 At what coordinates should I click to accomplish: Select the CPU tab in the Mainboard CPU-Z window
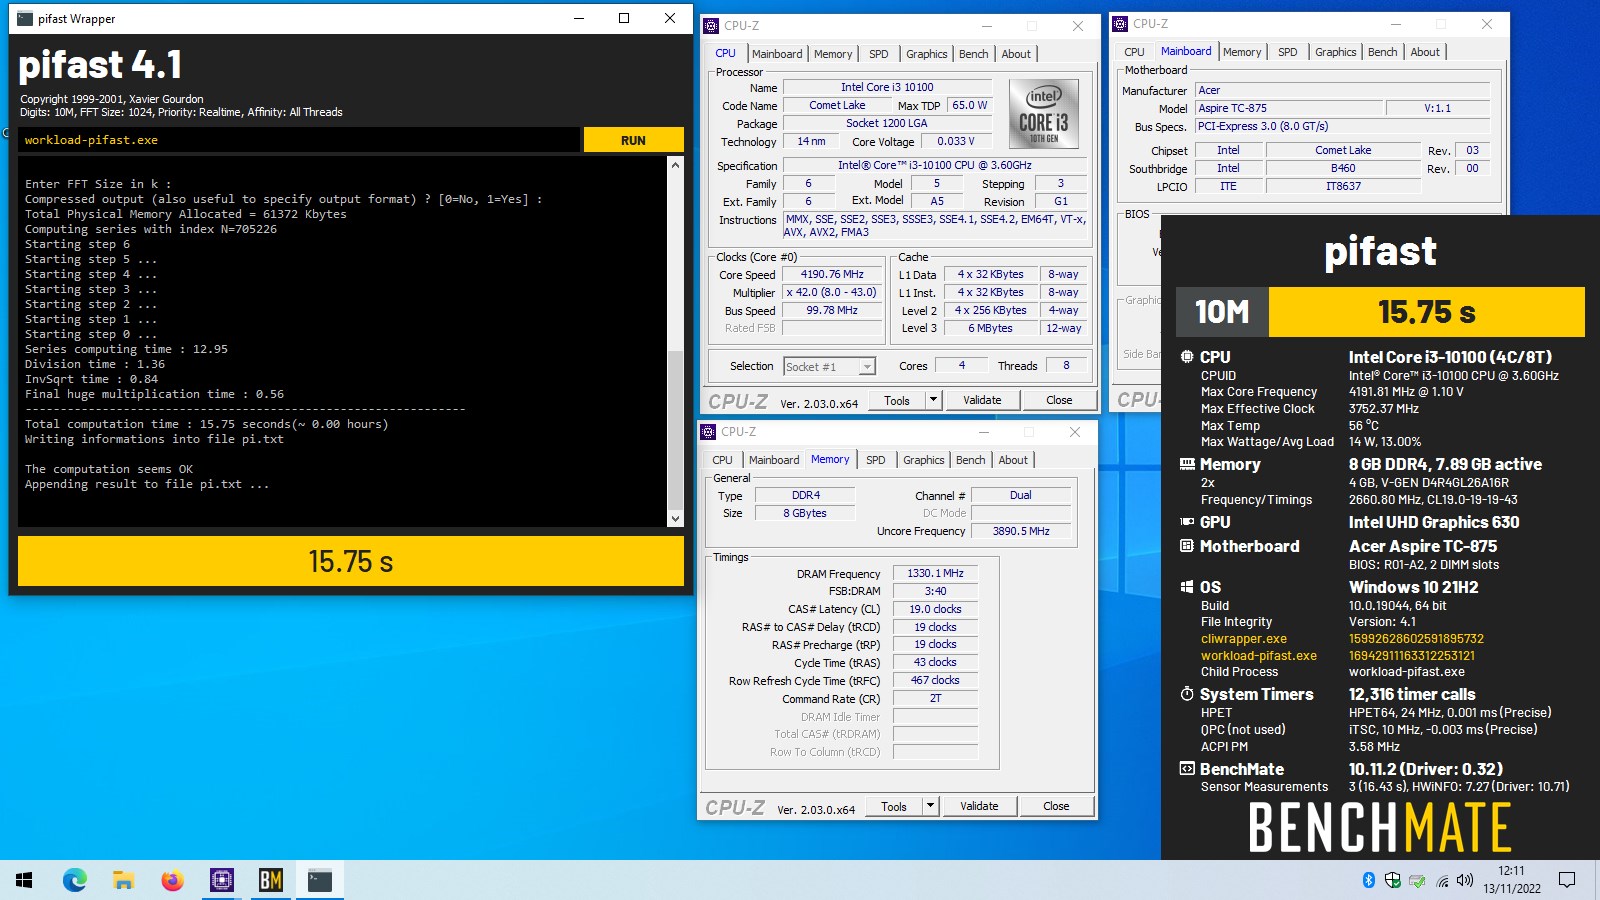1134,52
